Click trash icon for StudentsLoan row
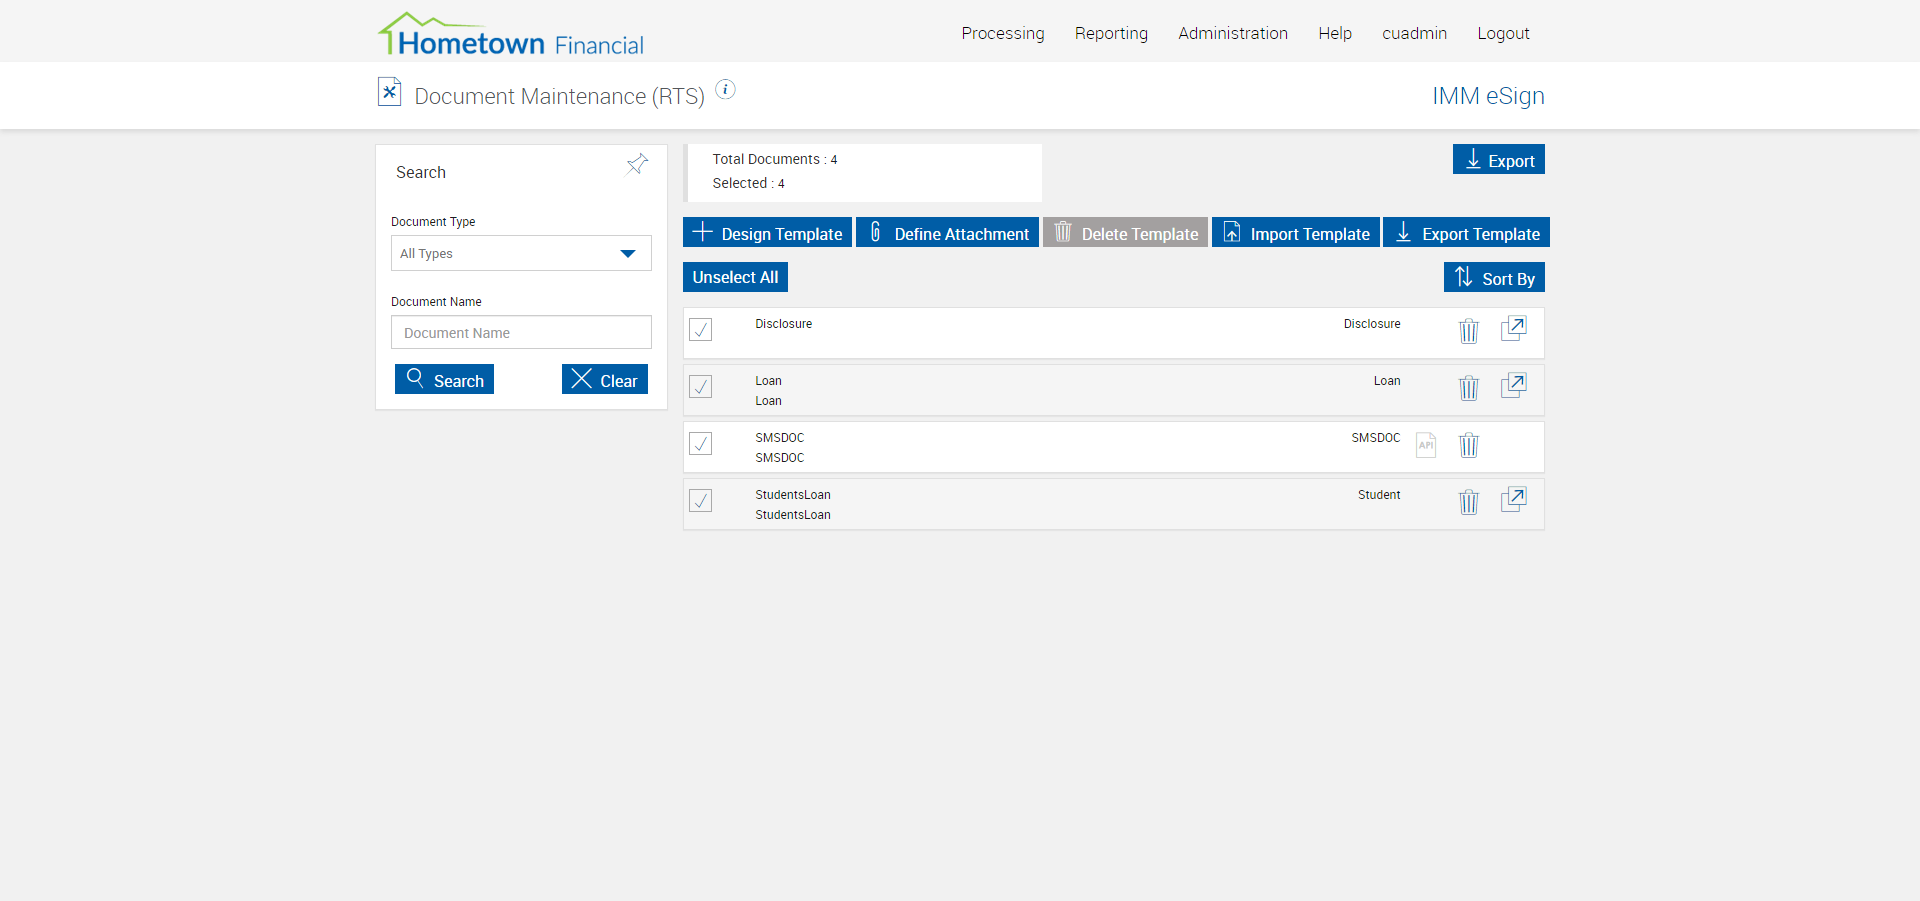 point(1468,502)
